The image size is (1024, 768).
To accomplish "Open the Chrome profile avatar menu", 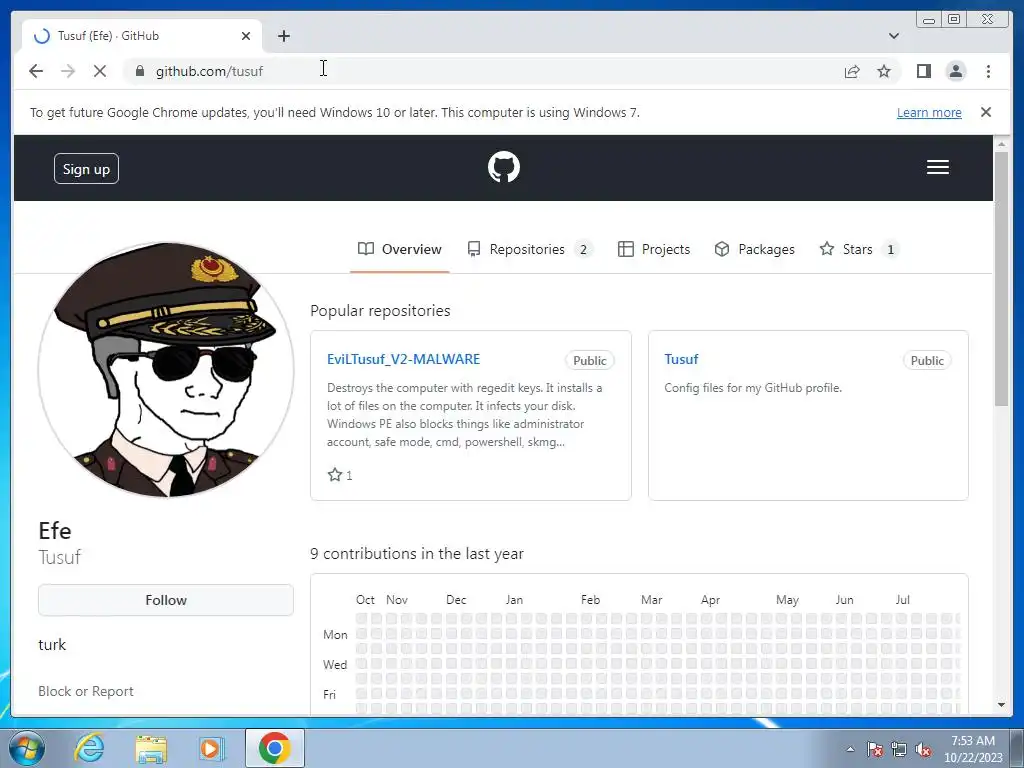I will coord(955,71).
